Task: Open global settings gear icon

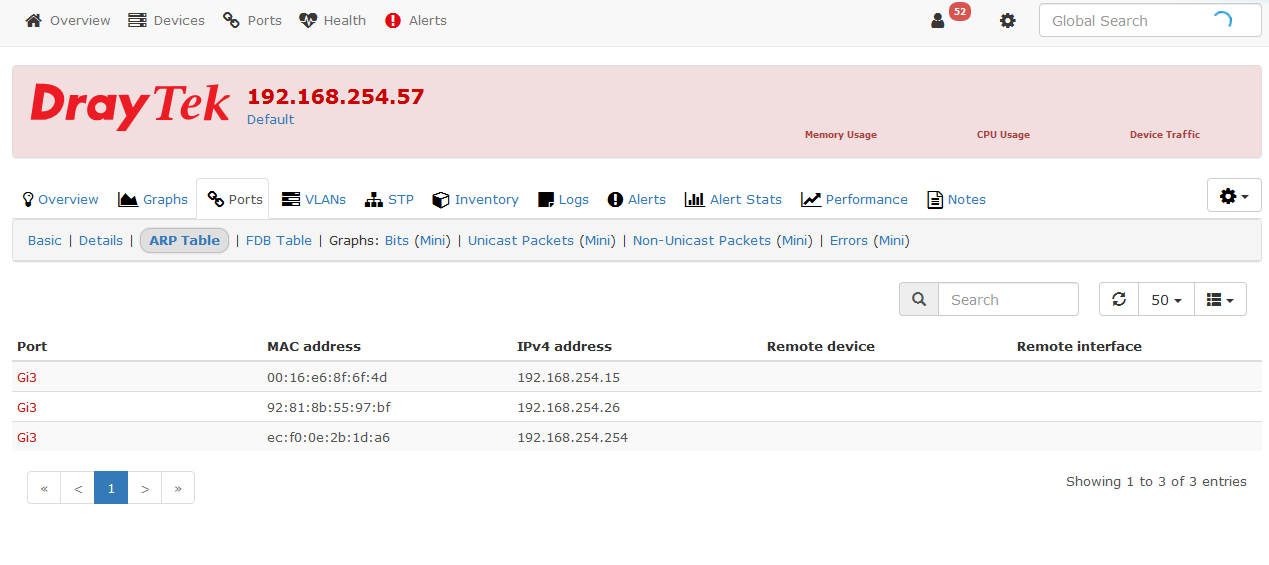Action: [1007, 21]
